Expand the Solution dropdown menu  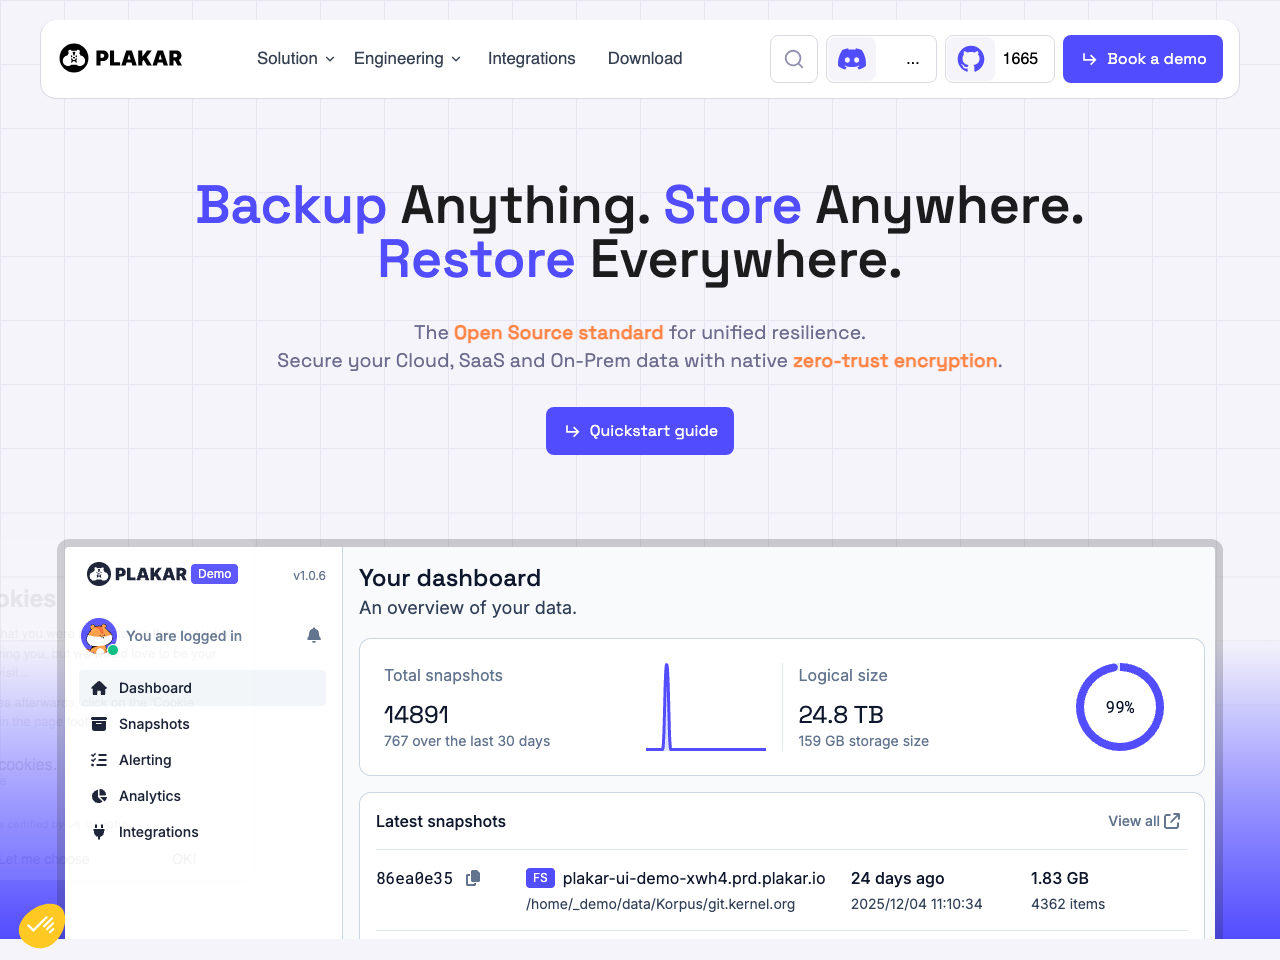(295, 59)
